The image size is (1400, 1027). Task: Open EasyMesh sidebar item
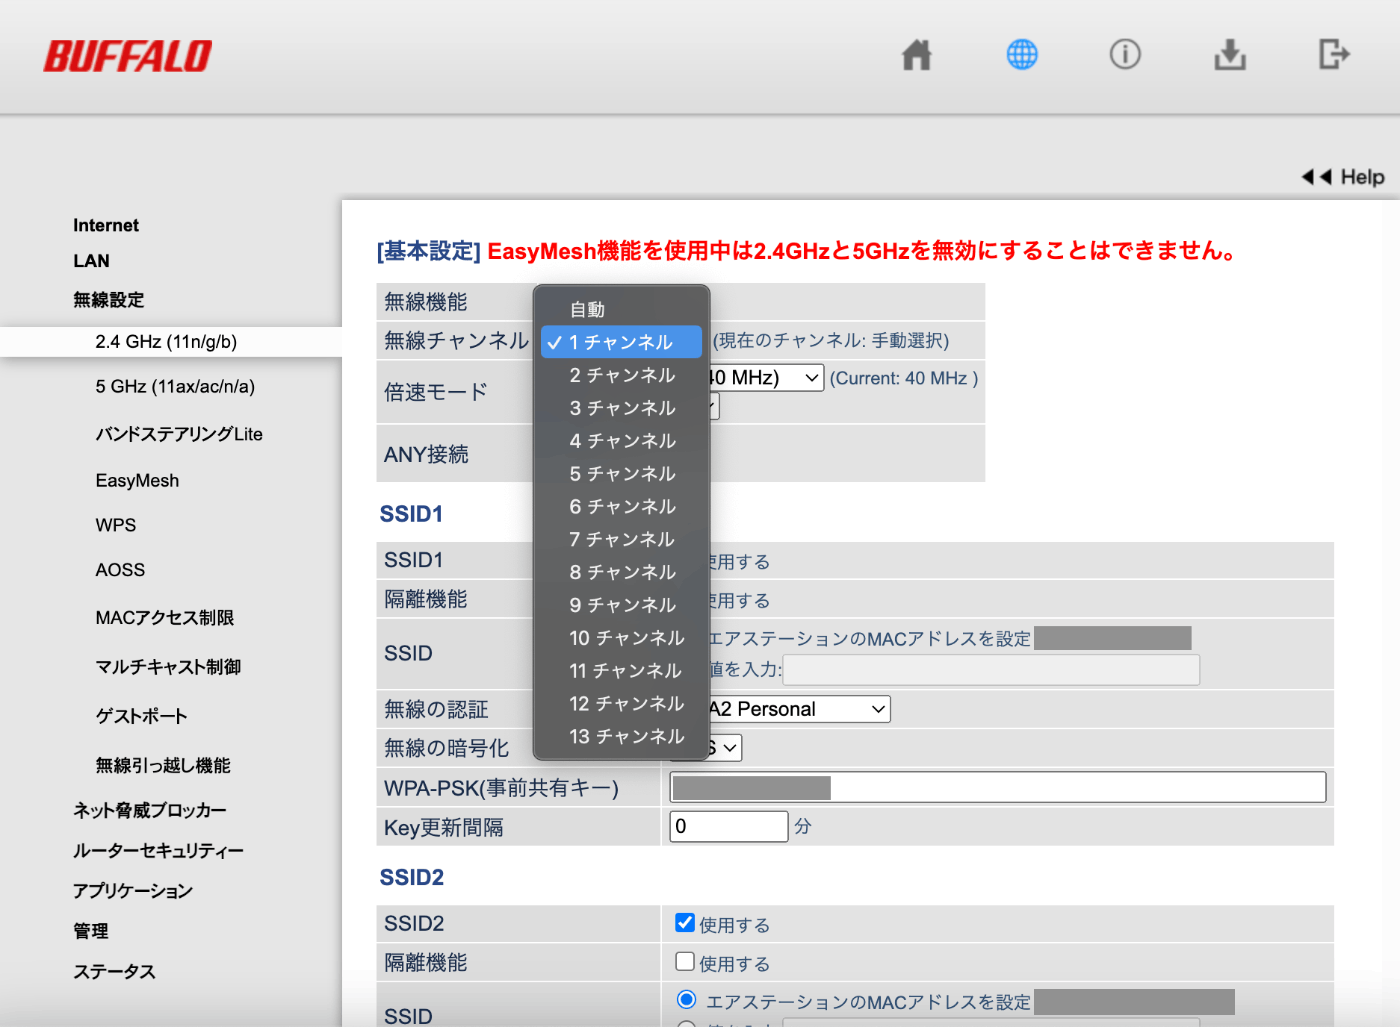pos(137,481)
